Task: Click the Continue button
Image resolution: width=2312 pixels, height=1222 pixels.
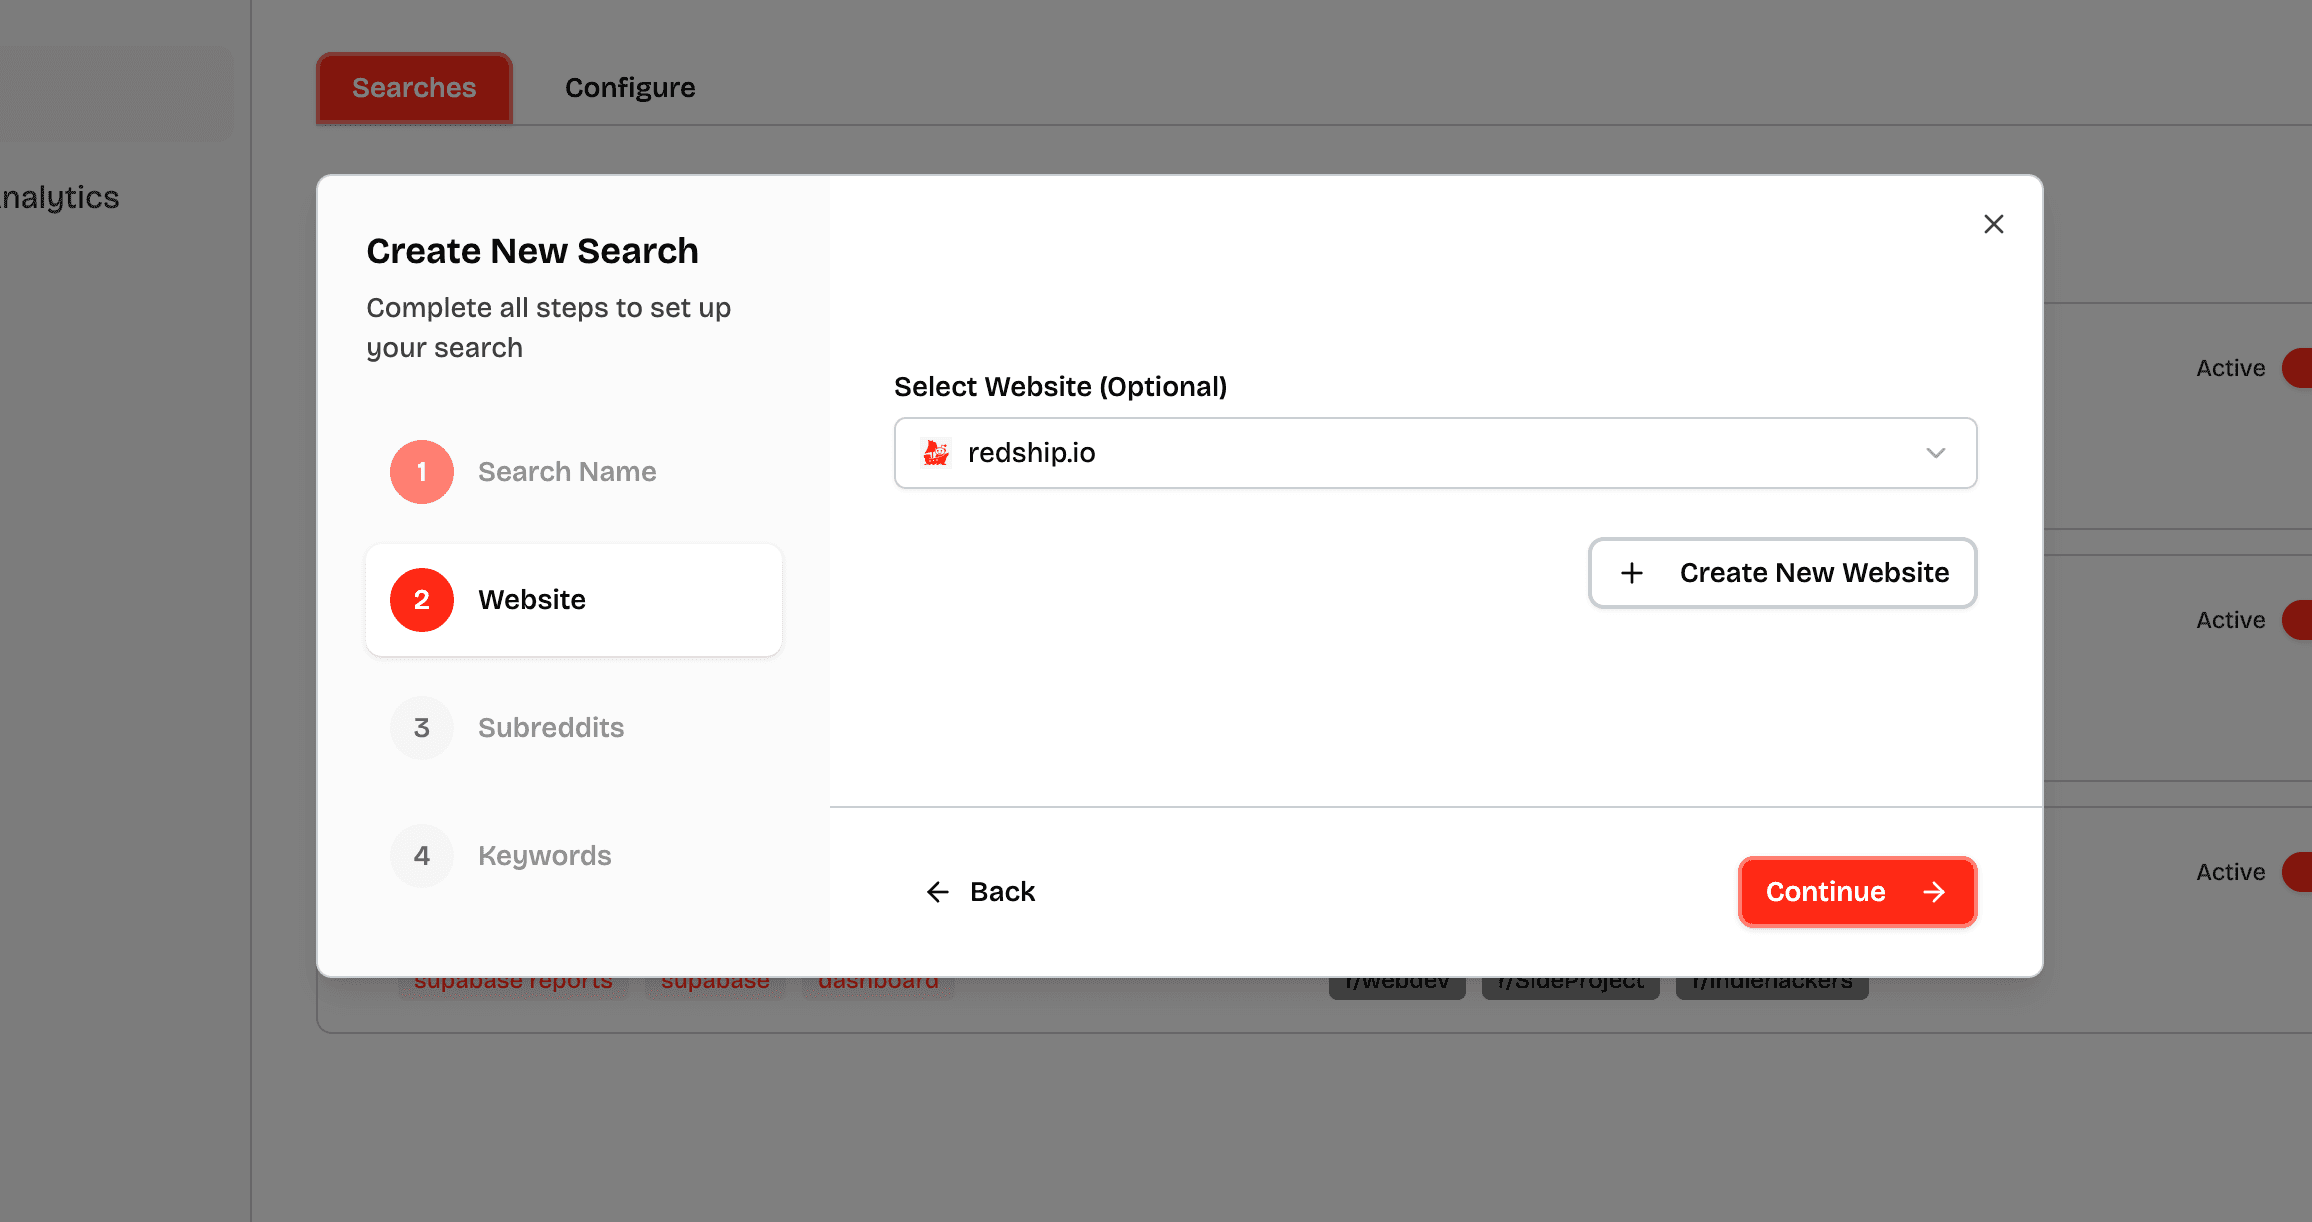Action: coord(1857,892)
